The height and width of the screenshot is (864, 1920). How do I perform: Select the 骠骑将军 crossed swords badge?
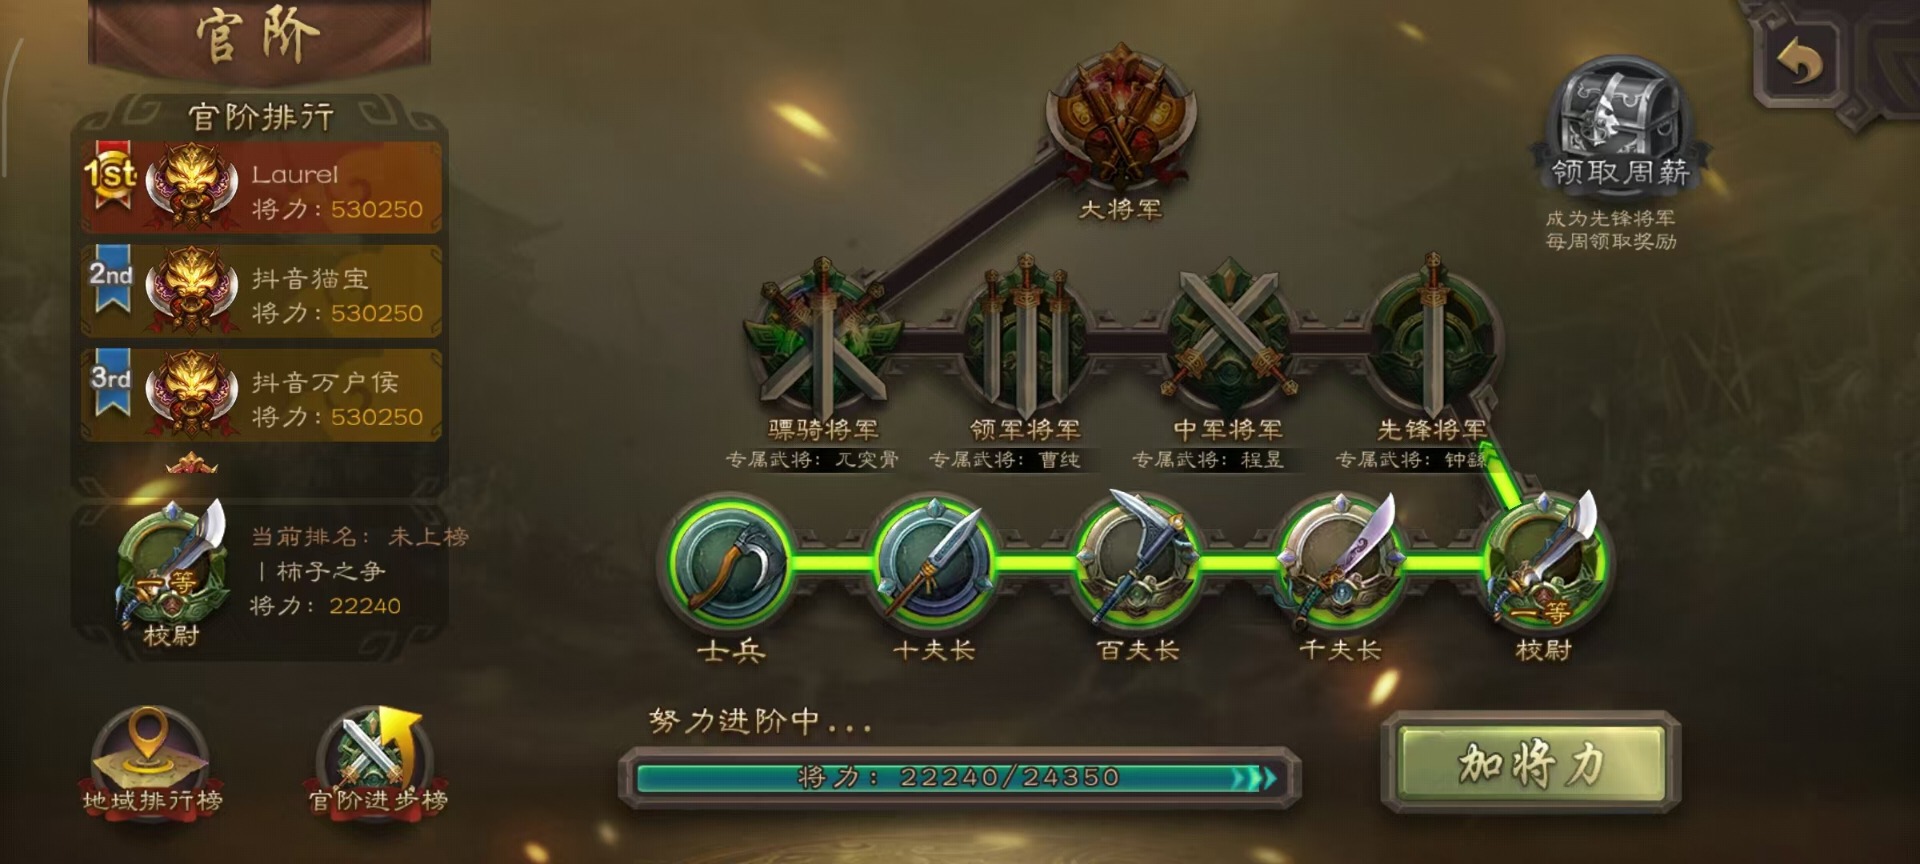[x=822, y=338]
